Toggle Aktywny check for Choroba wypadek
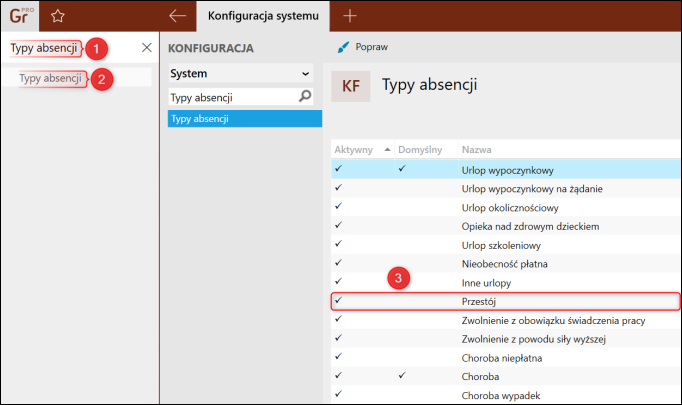The height and width of the screenshot is (405, 682). pos(339,394)
